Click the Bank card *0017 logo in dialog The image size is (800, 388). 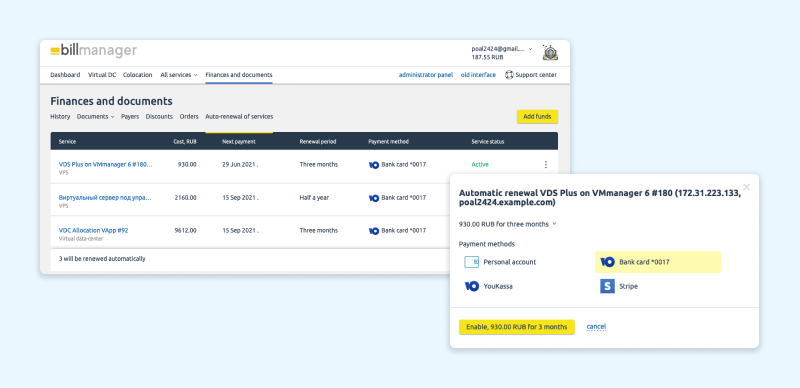(x=607, y=262)
